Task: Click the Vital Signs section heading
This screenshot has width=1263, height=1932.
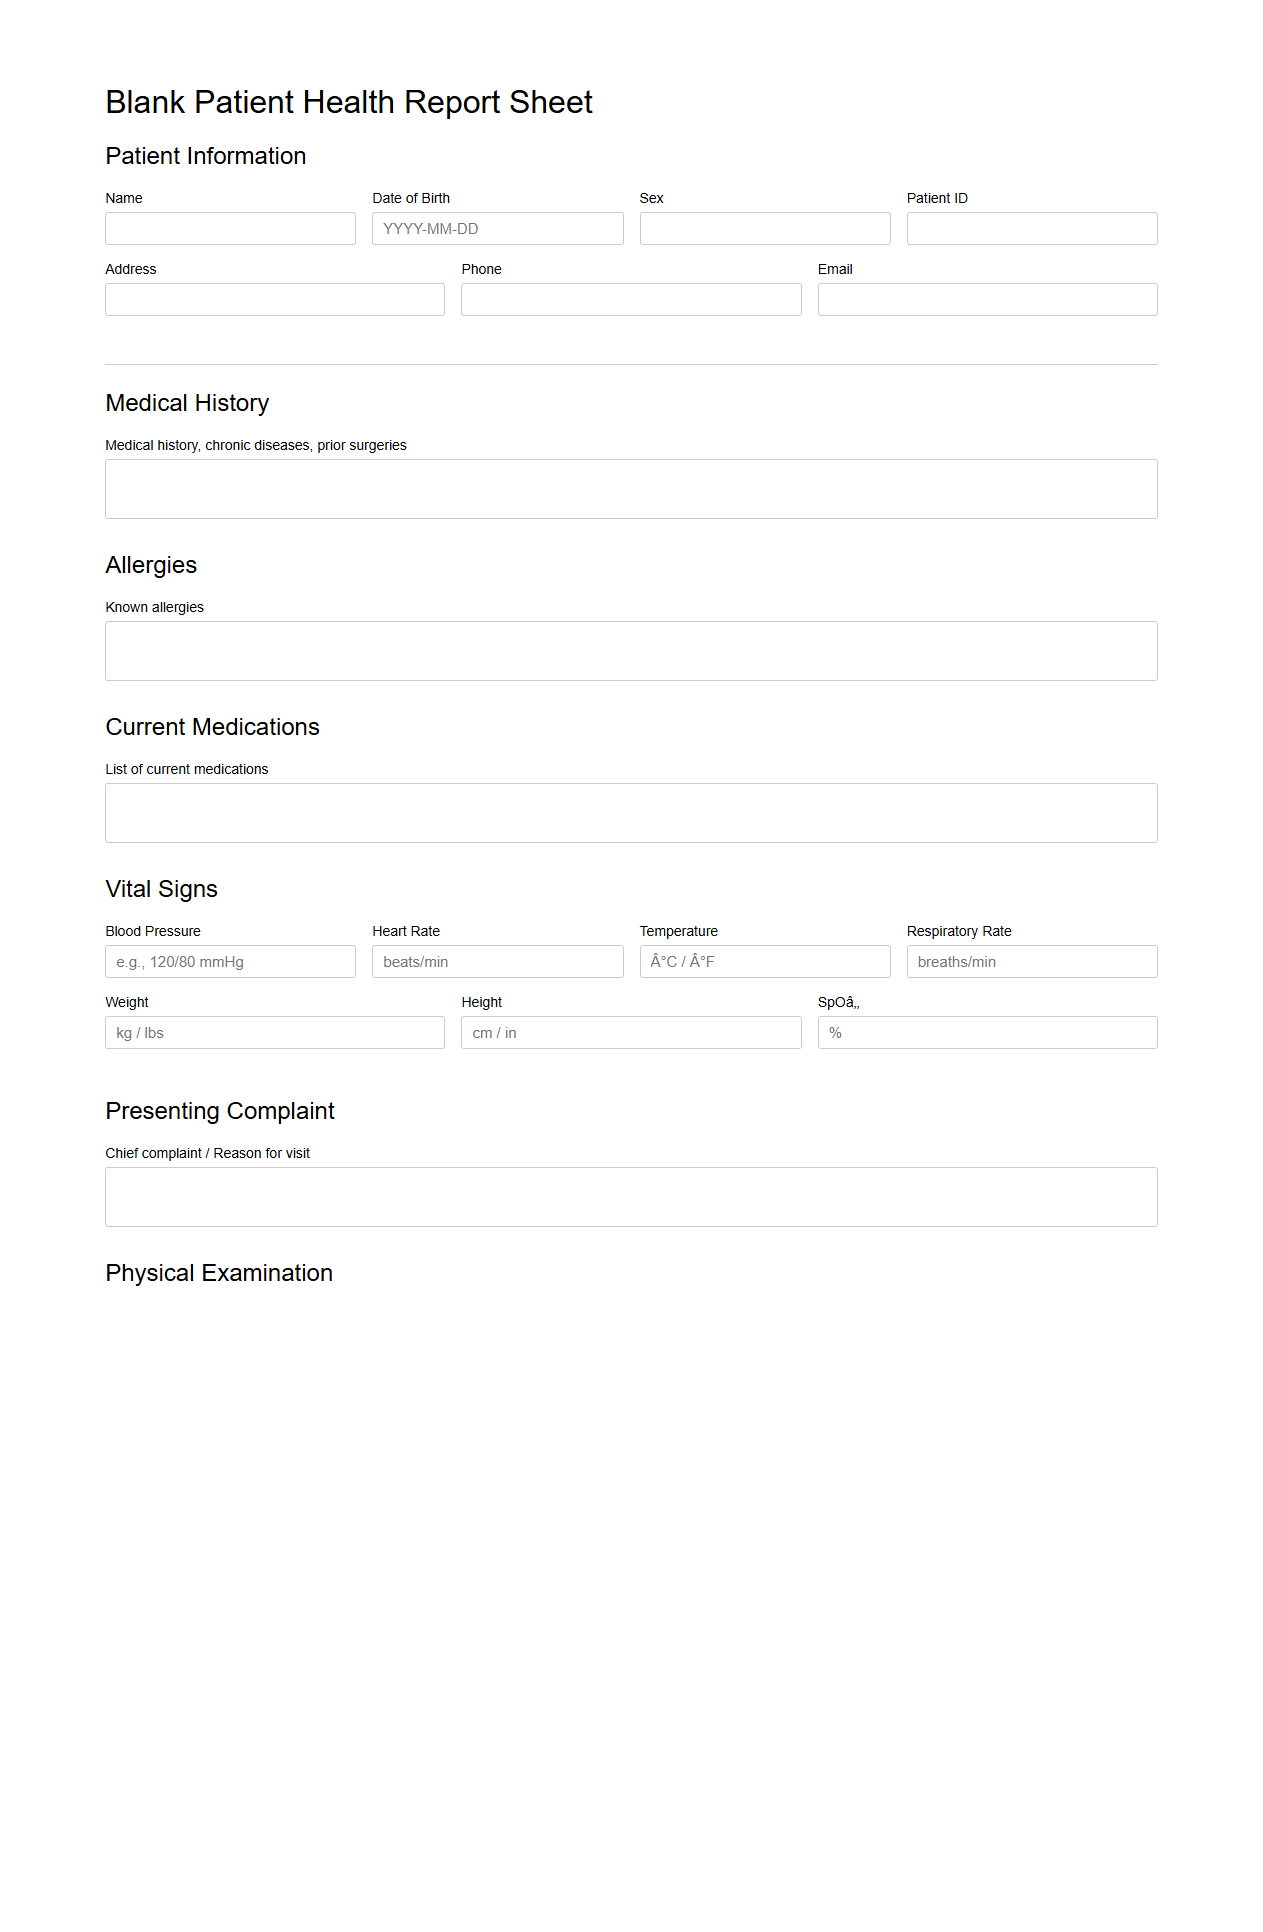Action: click(161, 889)
